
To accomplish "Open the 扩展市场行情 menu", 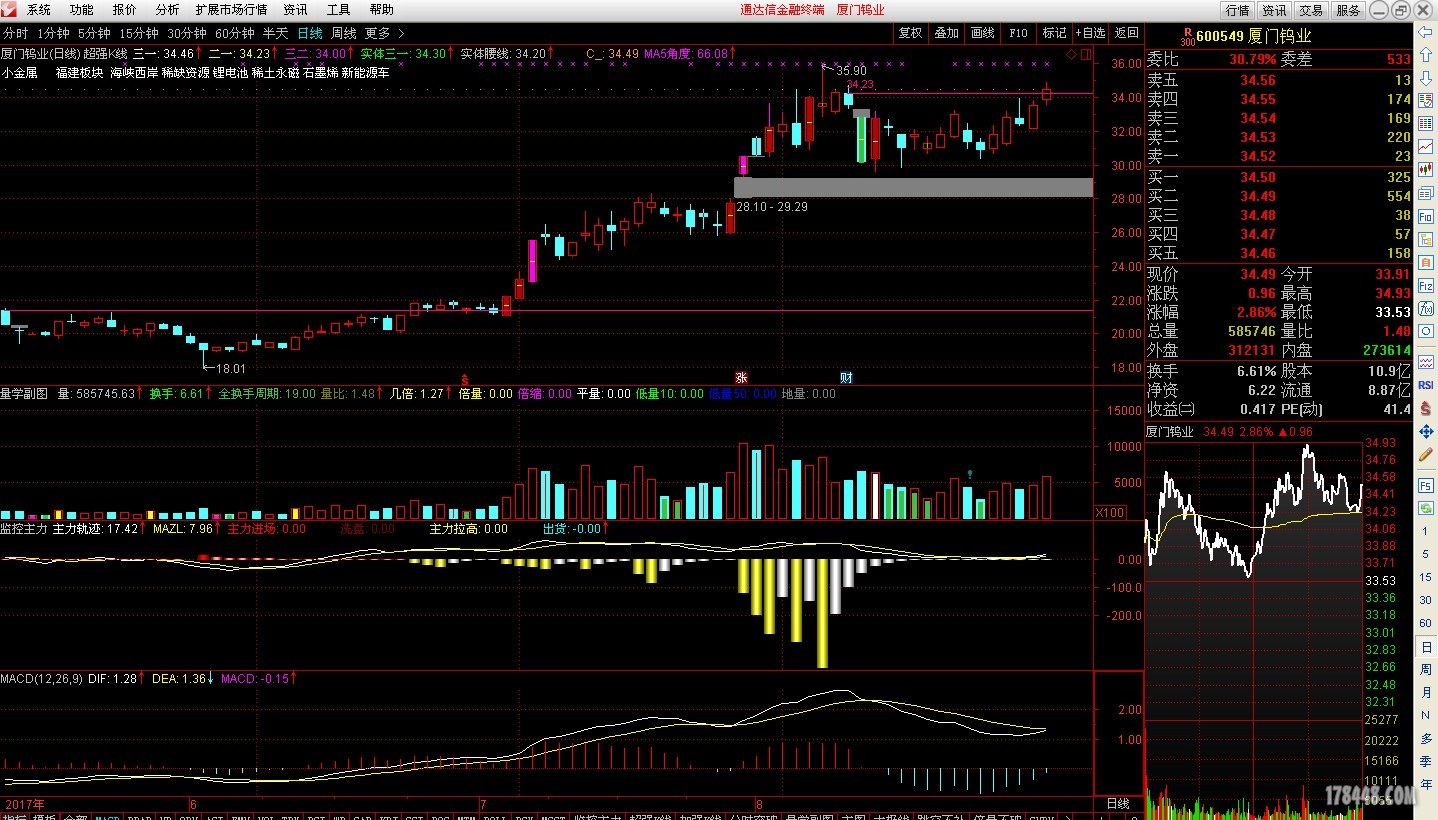I will [x=231, y=10].
